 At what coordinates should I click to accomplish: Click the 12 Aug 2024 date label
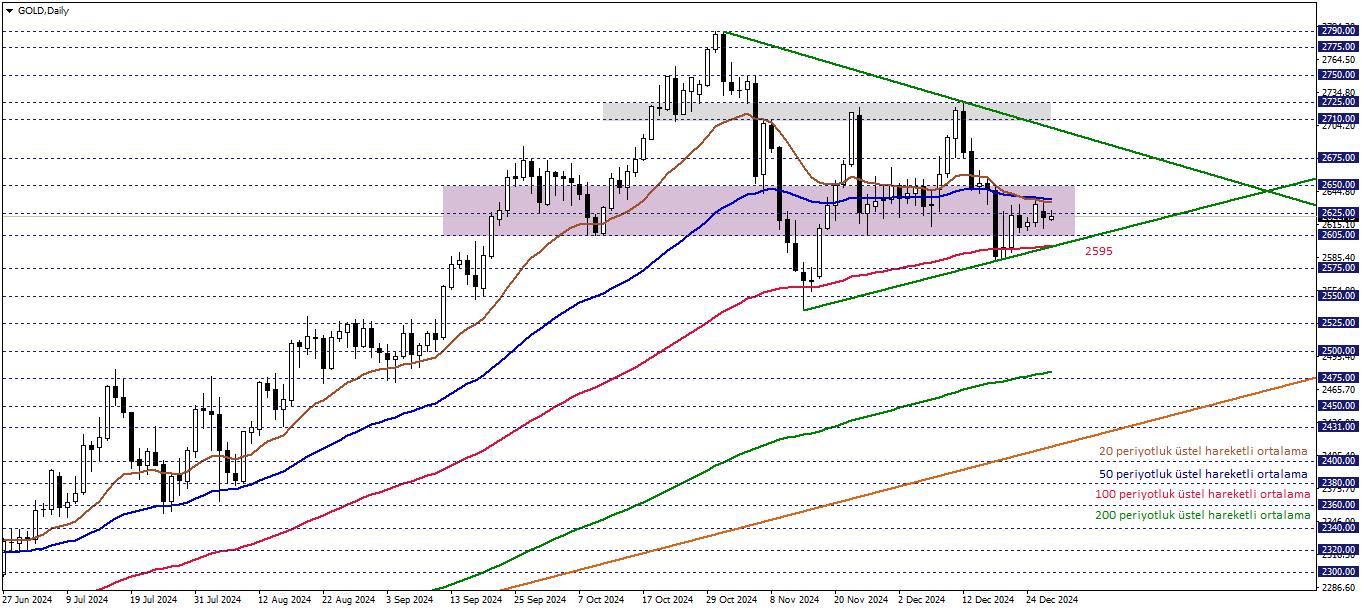tap(282, 600)
